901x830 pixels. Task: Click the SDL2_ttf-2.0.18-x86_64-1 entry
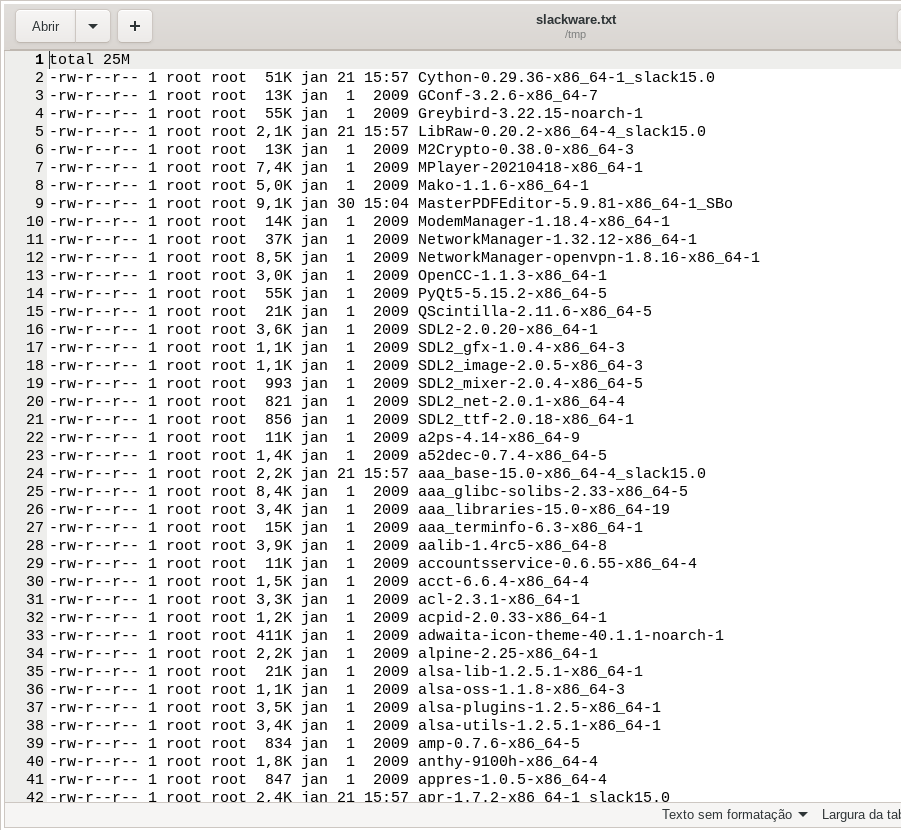coord(526,420)
